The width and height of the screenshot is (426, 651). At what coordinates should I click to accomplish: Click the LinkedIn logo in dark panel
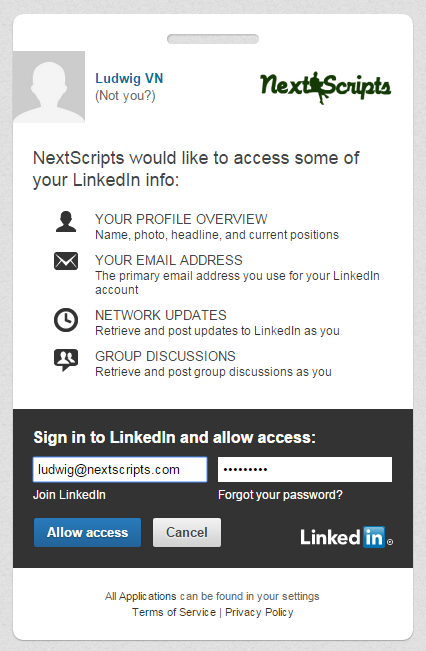tap(346, 537)
